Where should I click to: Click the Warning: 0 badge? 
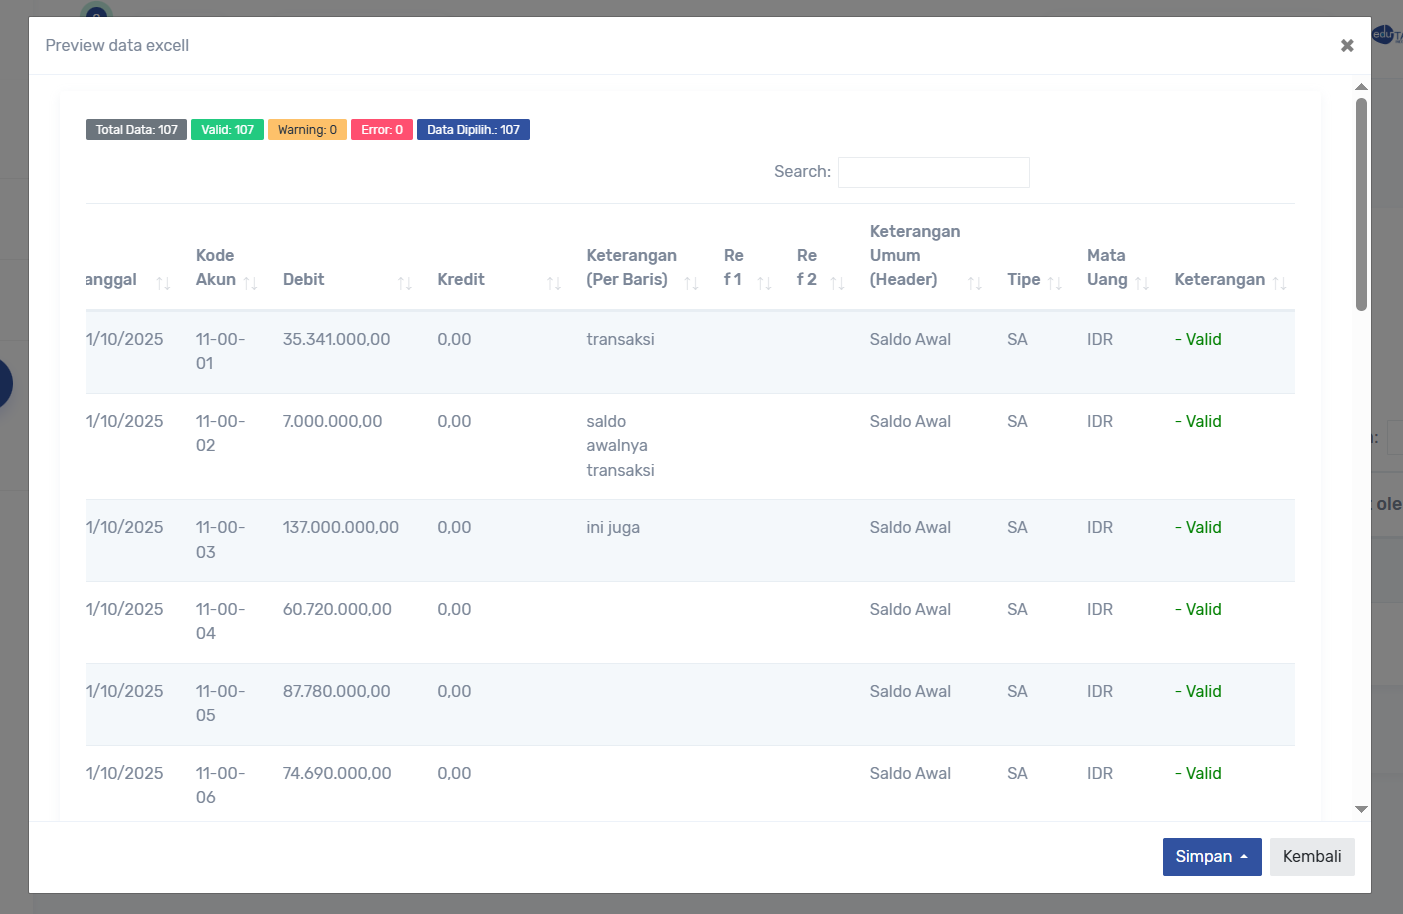click(307, 130)
